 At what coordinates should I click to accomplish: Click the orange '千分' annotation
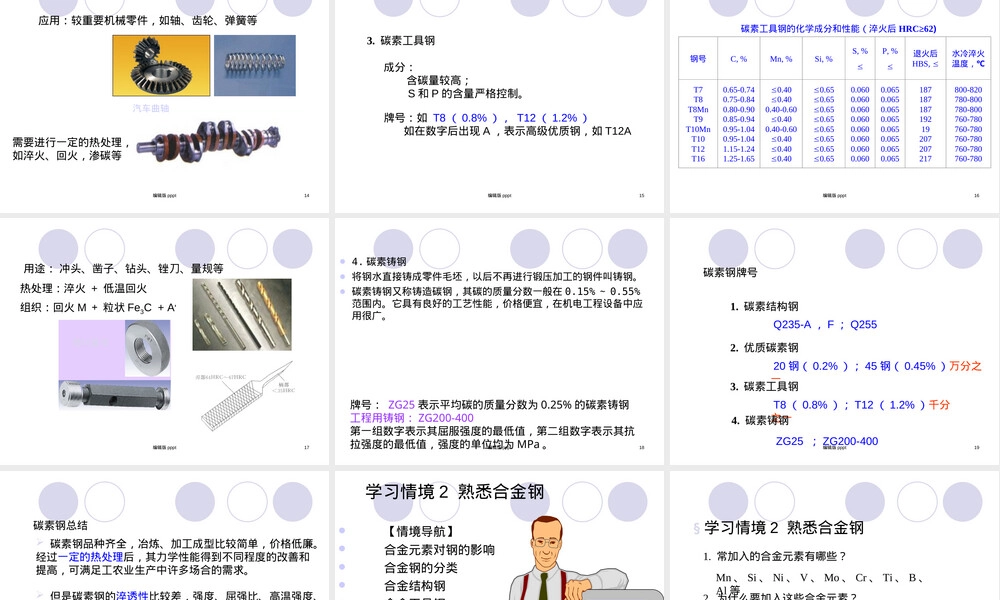coord(939,405)
